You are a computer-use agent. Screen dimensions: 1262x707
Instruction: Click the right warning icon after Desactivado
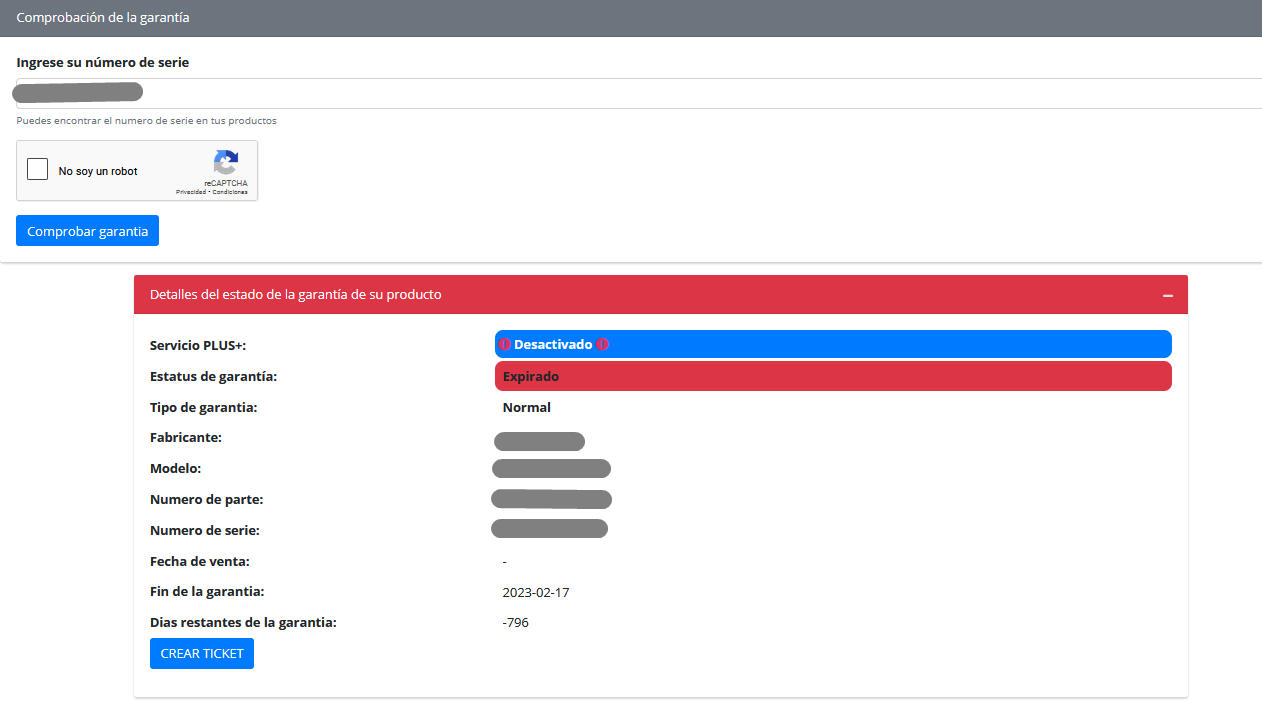[602, 344]
